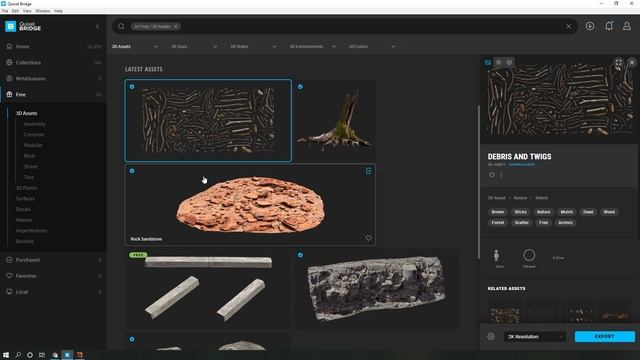Click the Forest tag
This screenshot has height=360, width=640.
498,222
